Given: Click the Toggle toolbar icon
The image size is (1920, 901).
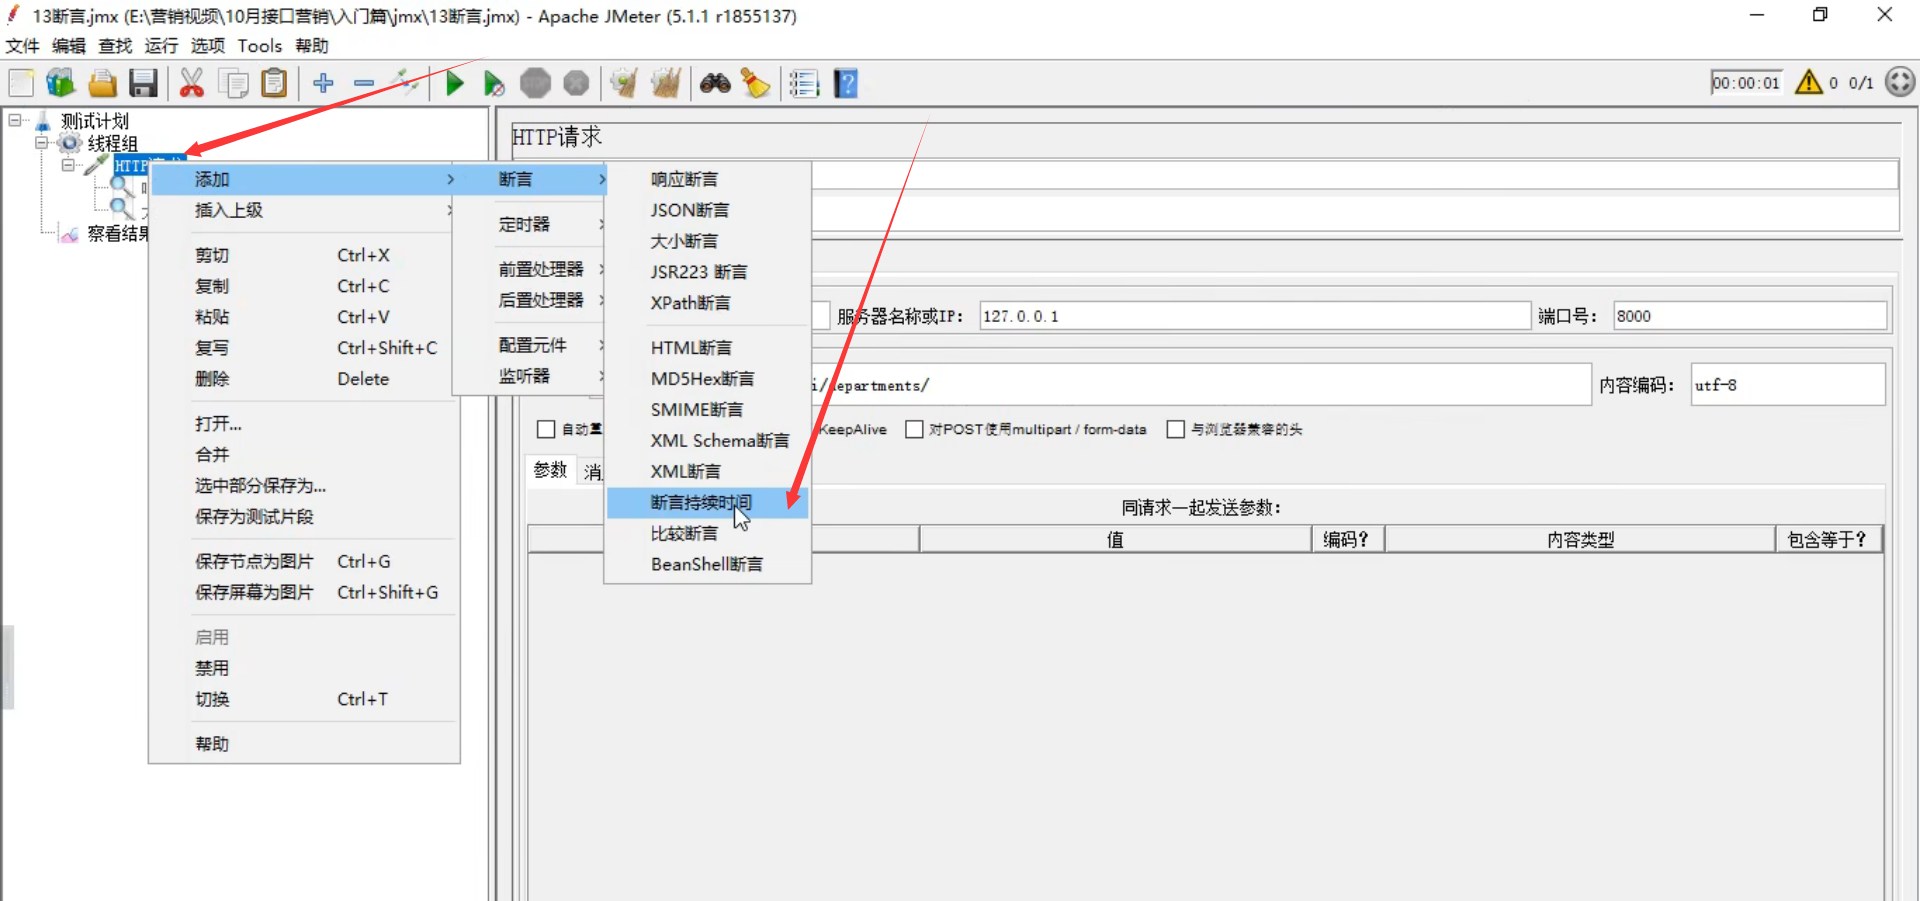Looking at the screenshot, I should pyautogui.click(x=405, y=83).
